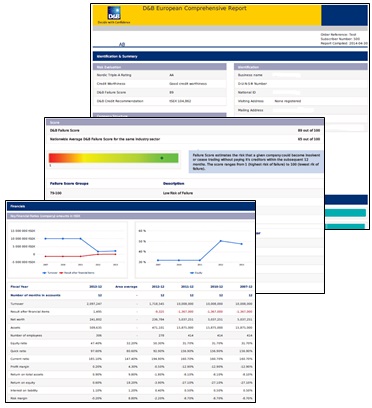The width and height of the screenshot is (372, 408).
Task: Click the green dot on the failure score gradient bar
Action: pos(162,158)
